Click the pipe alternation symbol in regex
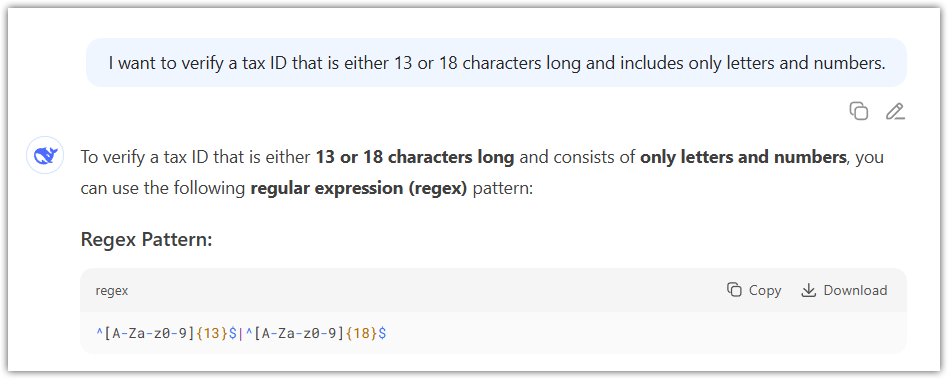 pyautogui.click(x=241, y=332)
